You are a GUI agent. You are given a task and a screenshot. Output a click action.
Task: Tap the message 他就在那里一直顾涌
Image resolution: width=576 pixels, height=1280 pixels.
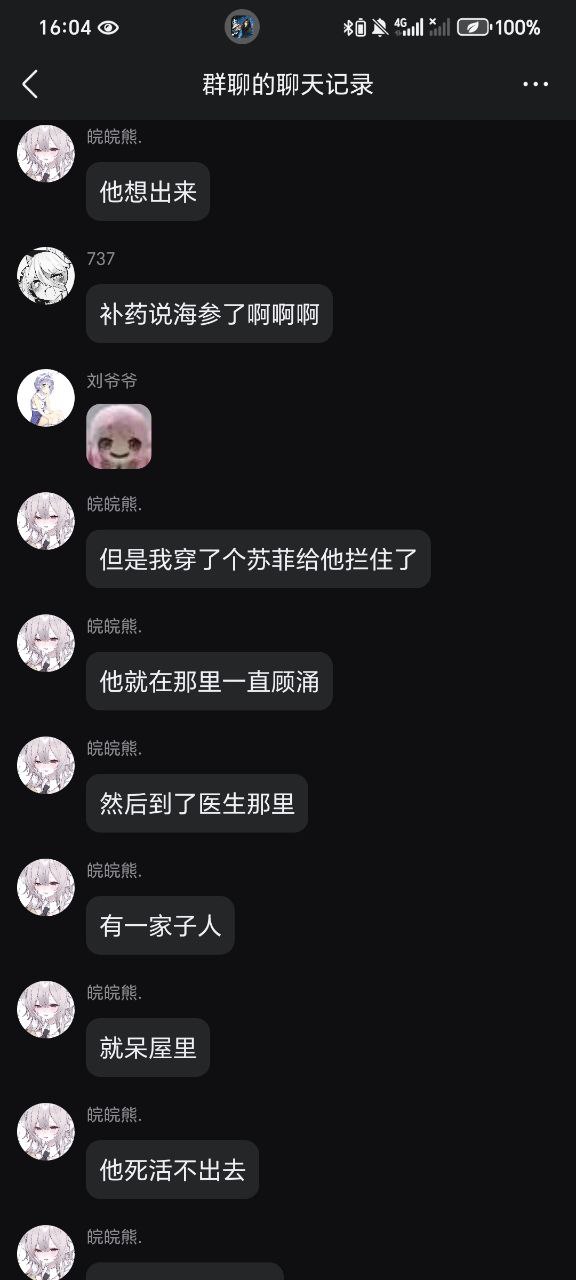point(209,681)
